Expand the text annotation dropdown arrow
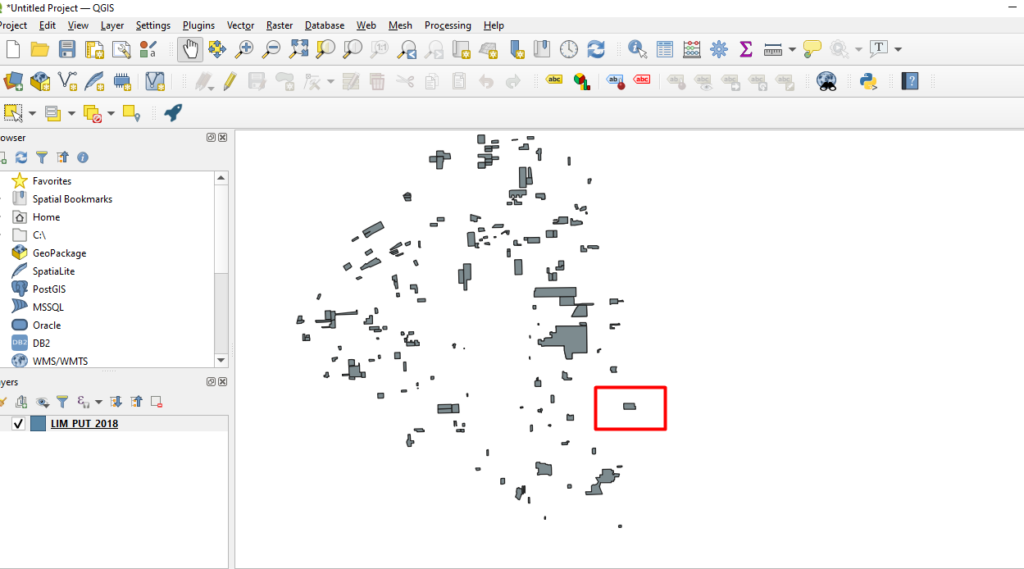Image resolution: width=1024 pixels, height=569 pixels. click(898, 49)
